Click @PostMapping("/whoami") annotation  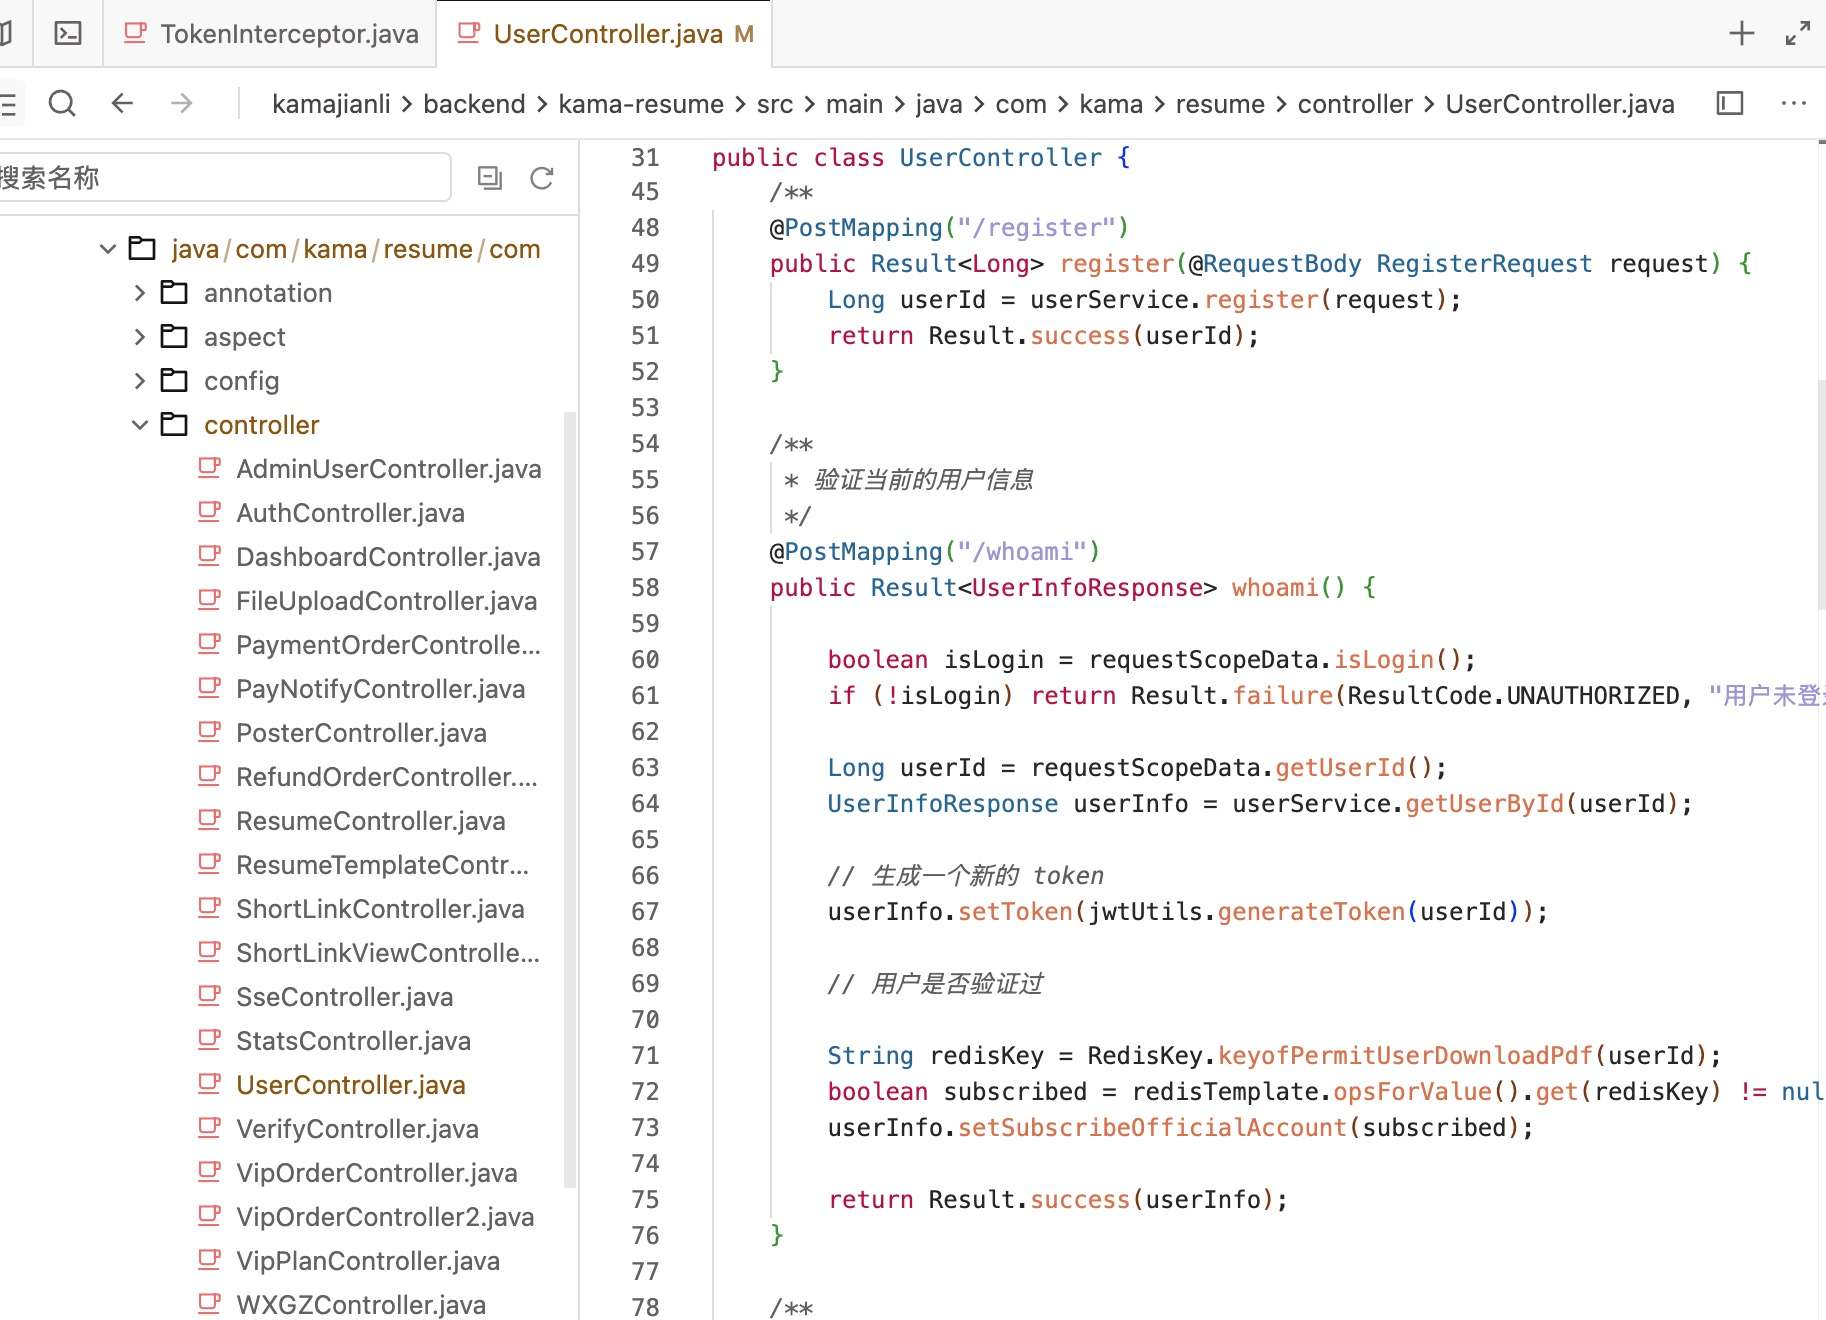click(x=935, y=552)
